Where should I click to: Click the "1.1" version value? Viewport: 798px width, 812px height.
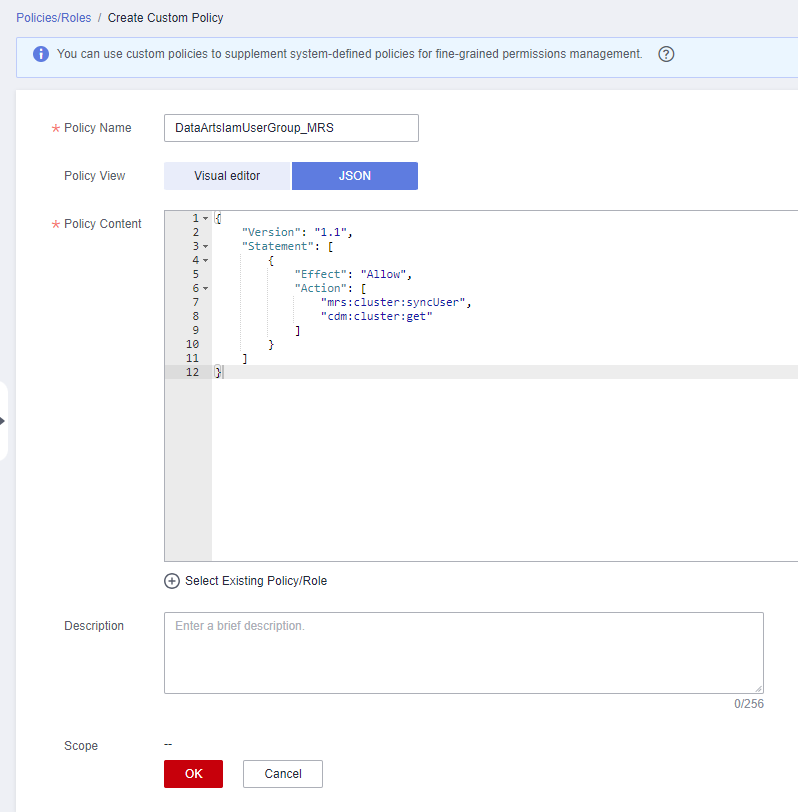click(330, 233)
